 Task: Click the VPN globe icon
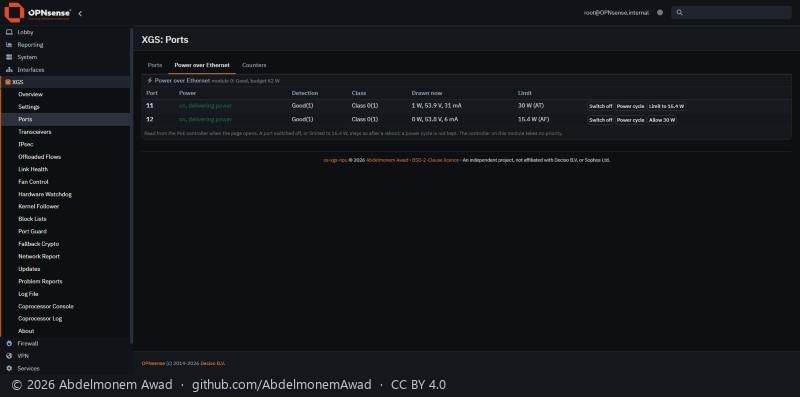point(9,356)
